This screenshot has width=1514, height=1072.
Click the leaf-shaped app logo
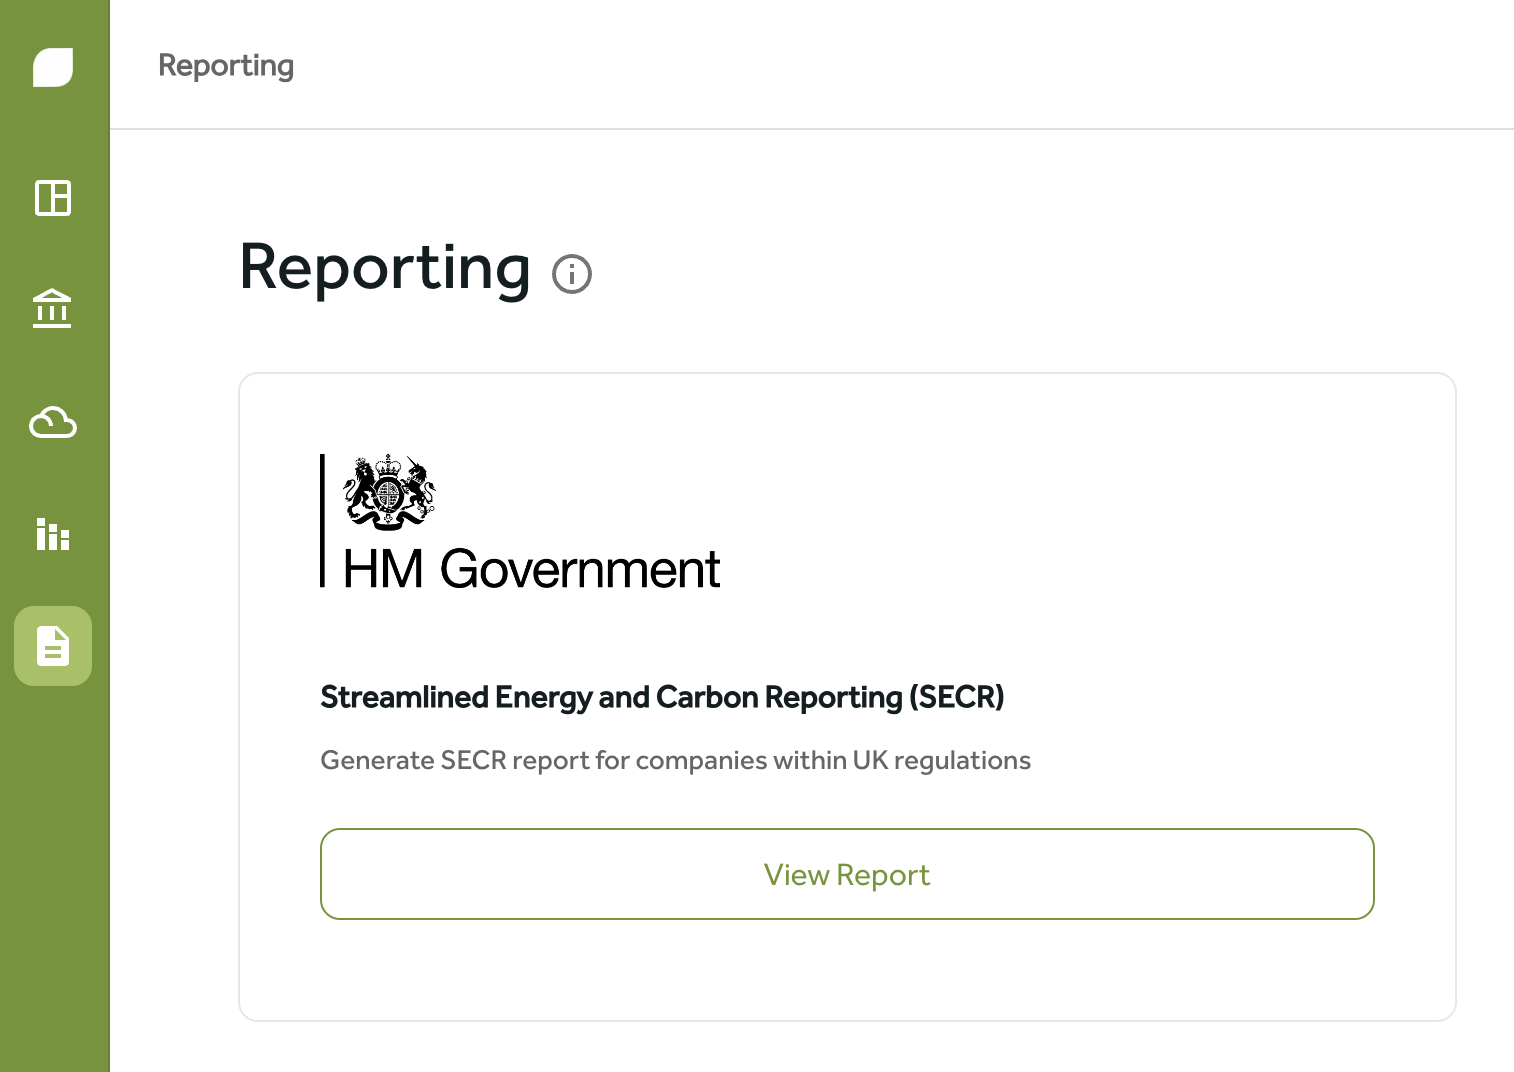(53, 67)
